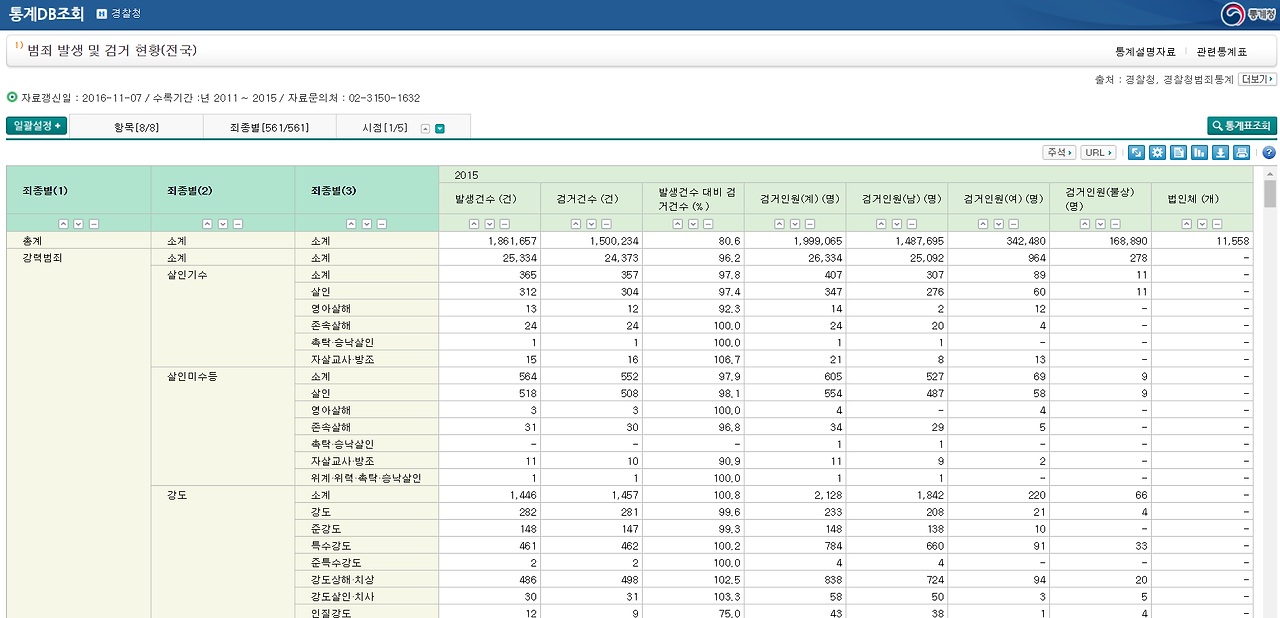
Task: Click the 통계표조회 search button
Action: point(1242,126)
